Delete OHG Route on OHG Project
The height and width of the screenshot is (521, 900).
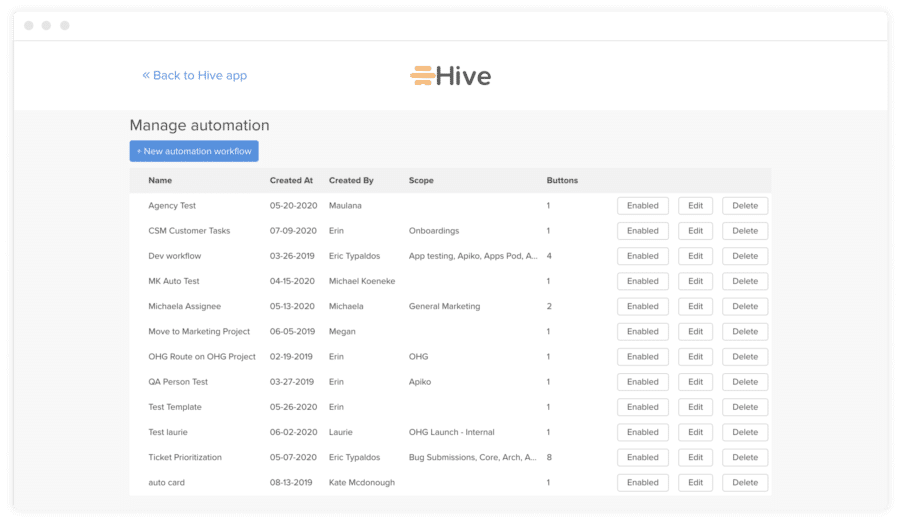pos(745,356)
